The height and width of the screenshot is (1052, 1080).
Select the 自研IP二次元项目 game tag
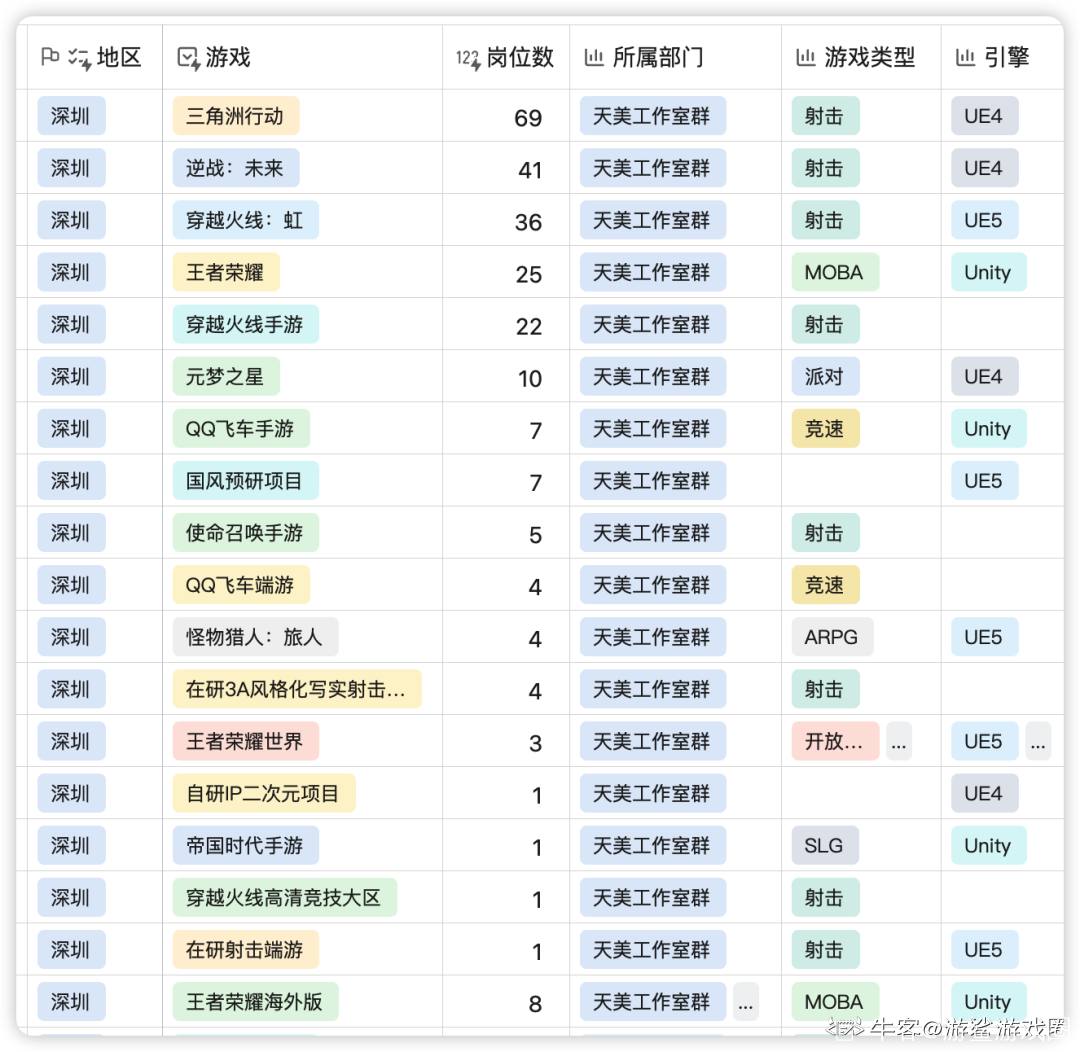click(264, 794)
